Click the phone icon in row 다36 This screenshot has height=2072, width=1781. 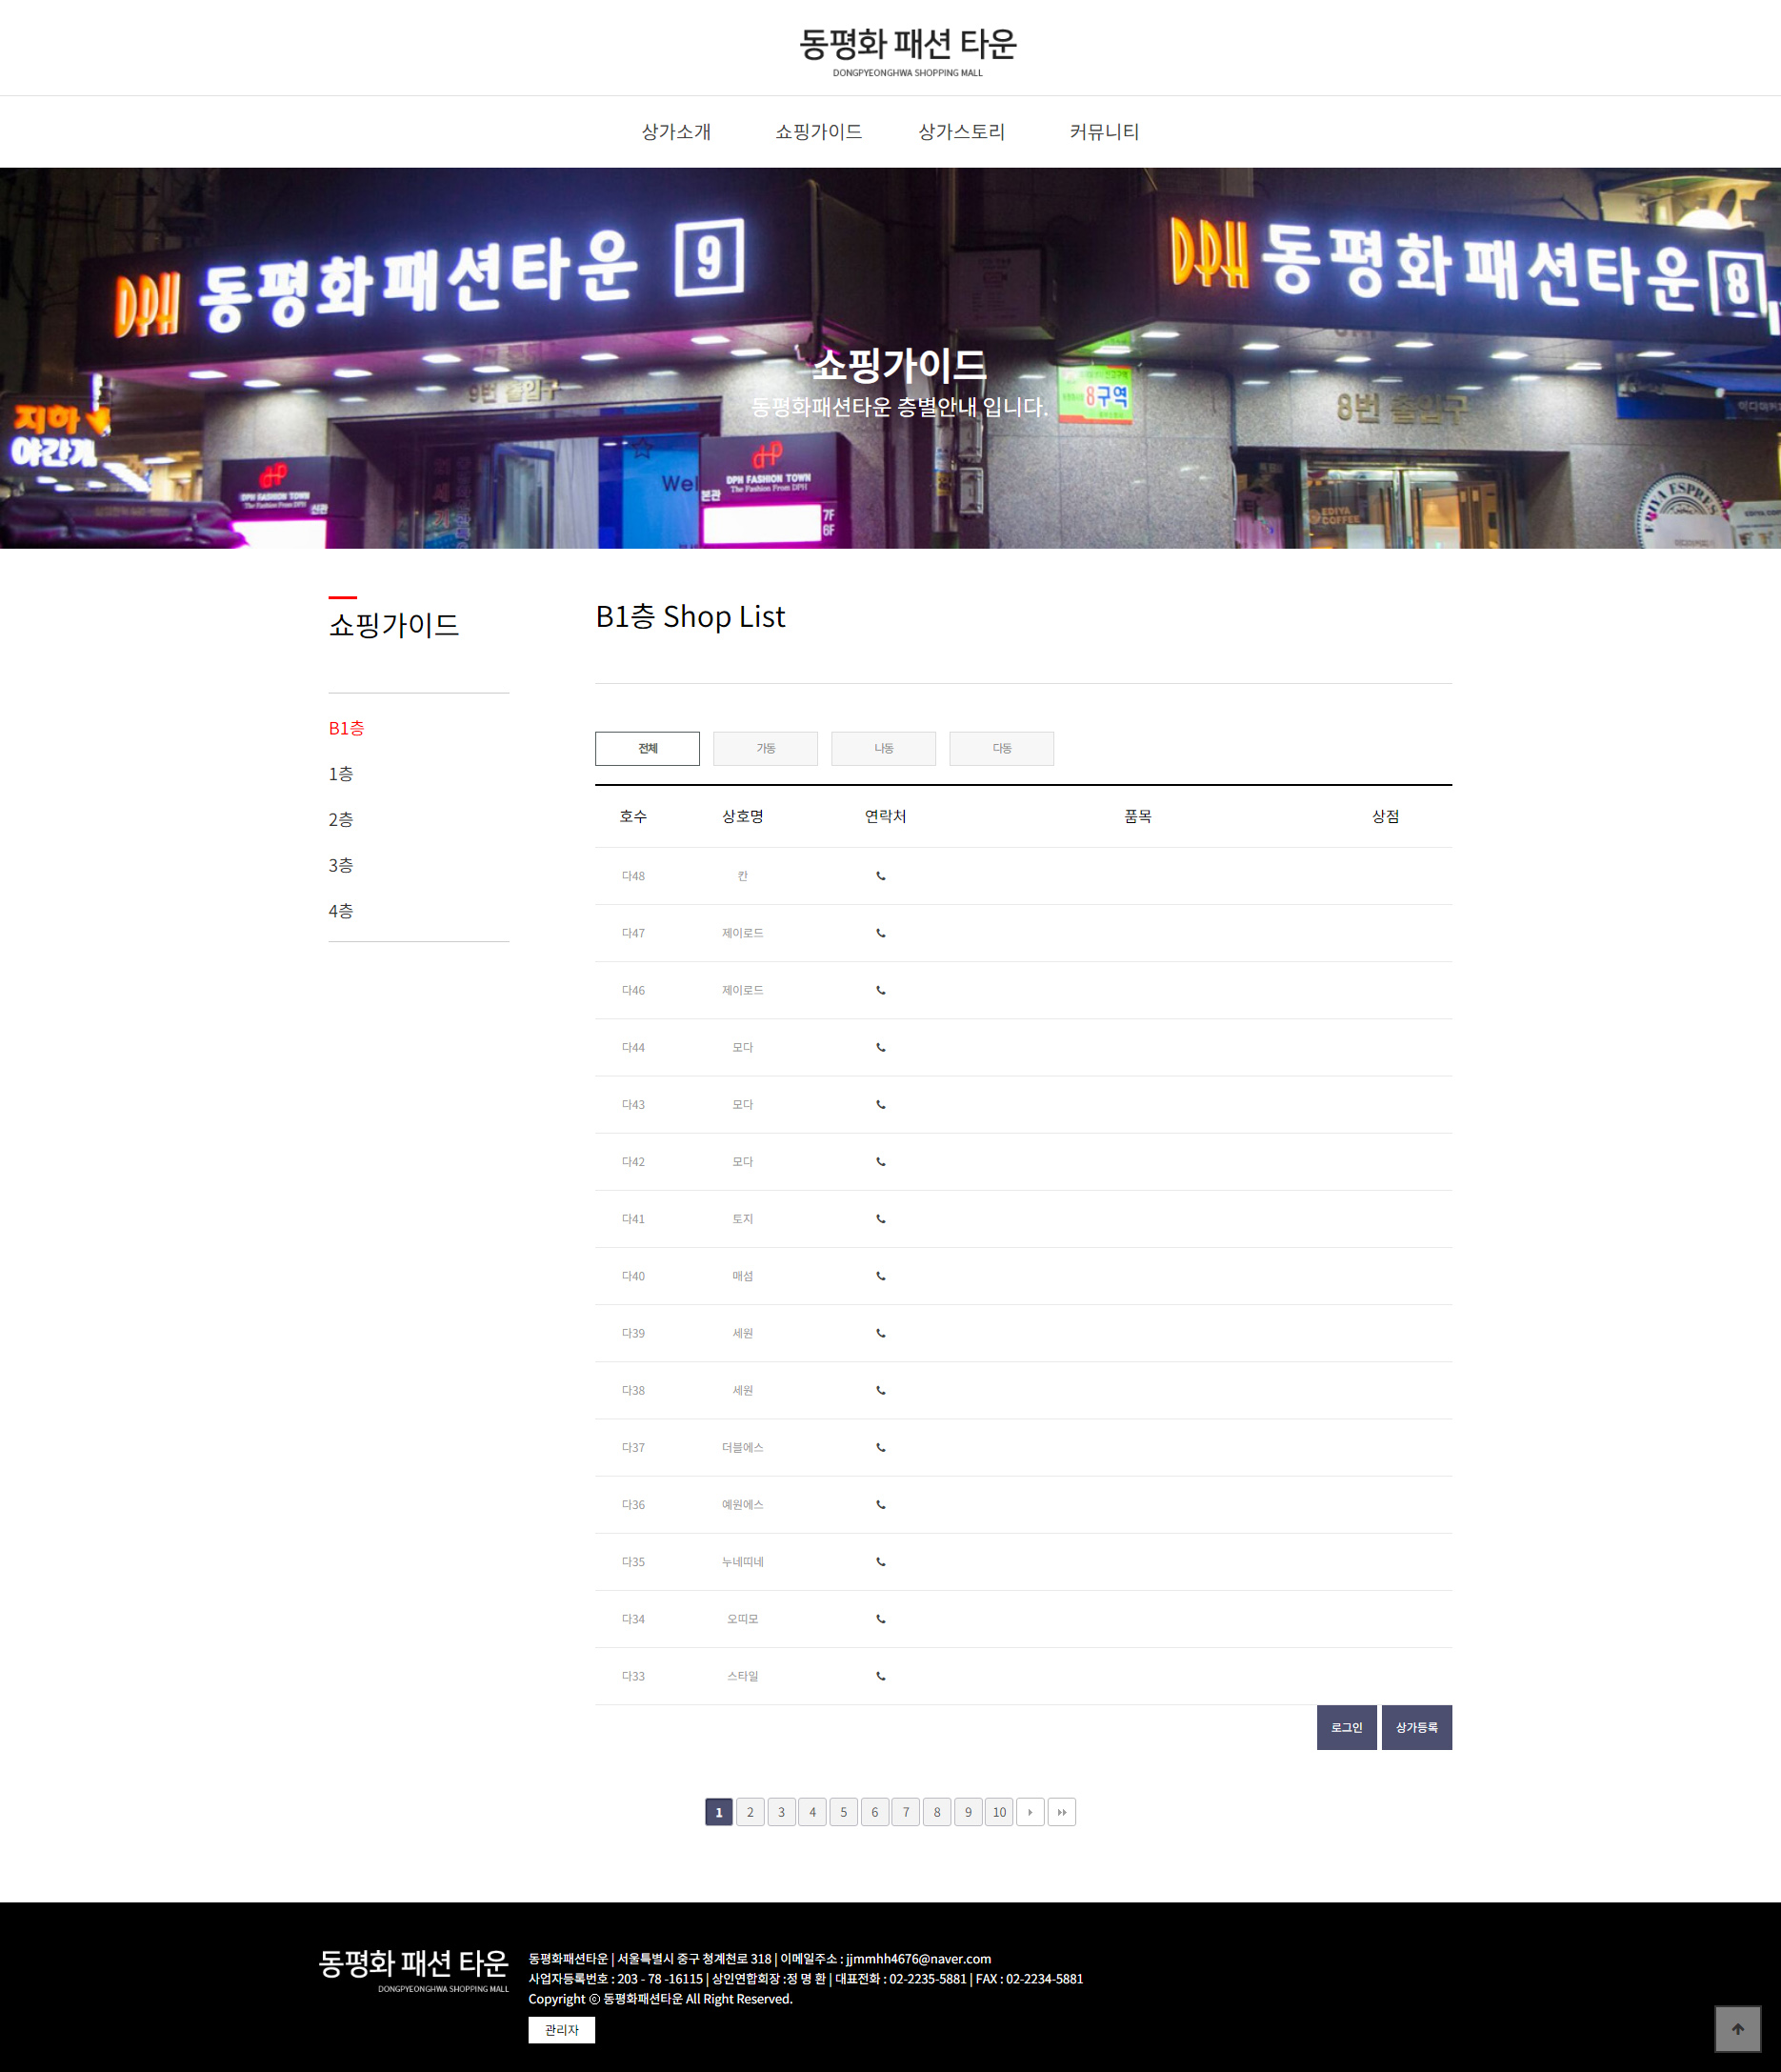pyautogui.click(x=881, y=1503)
